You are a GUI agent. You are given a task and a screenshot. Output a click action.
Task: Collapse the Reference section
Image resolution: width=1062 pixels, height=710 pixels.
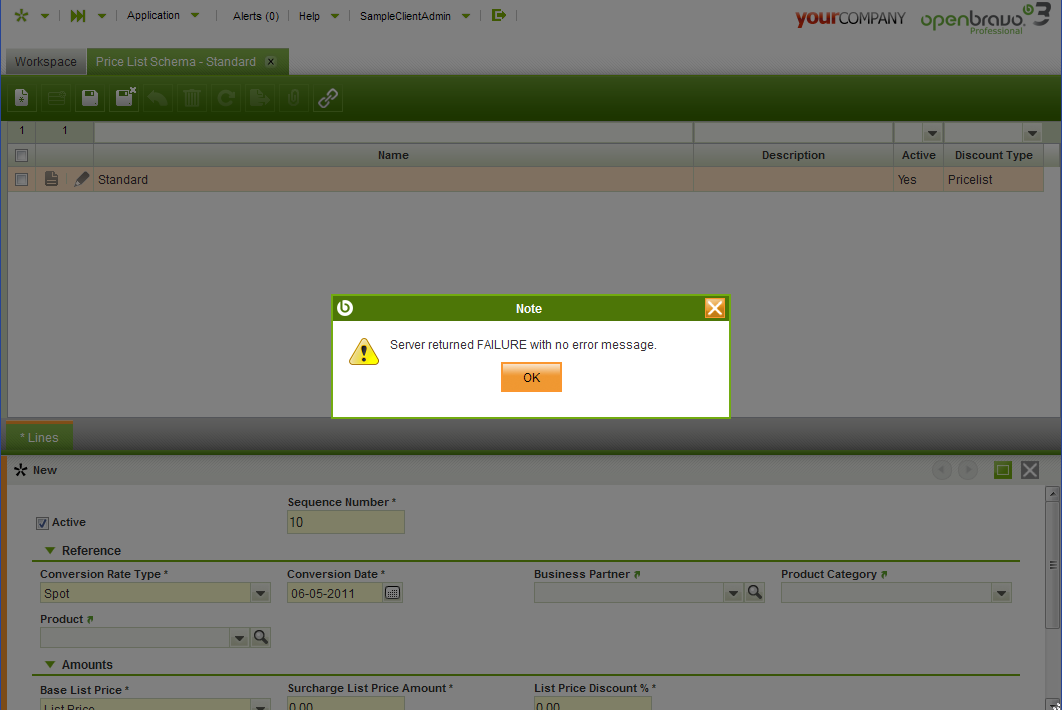point(50,551)
